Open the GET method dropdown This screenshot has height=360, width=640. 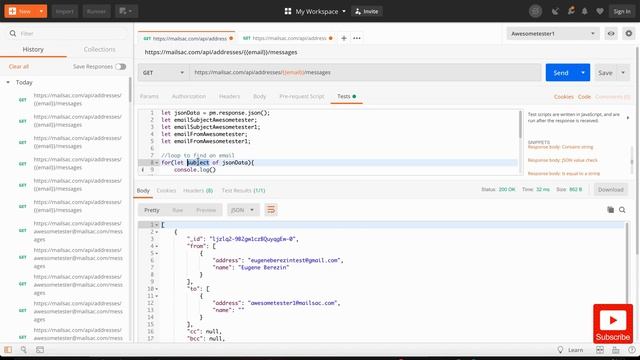pos(163,73)
